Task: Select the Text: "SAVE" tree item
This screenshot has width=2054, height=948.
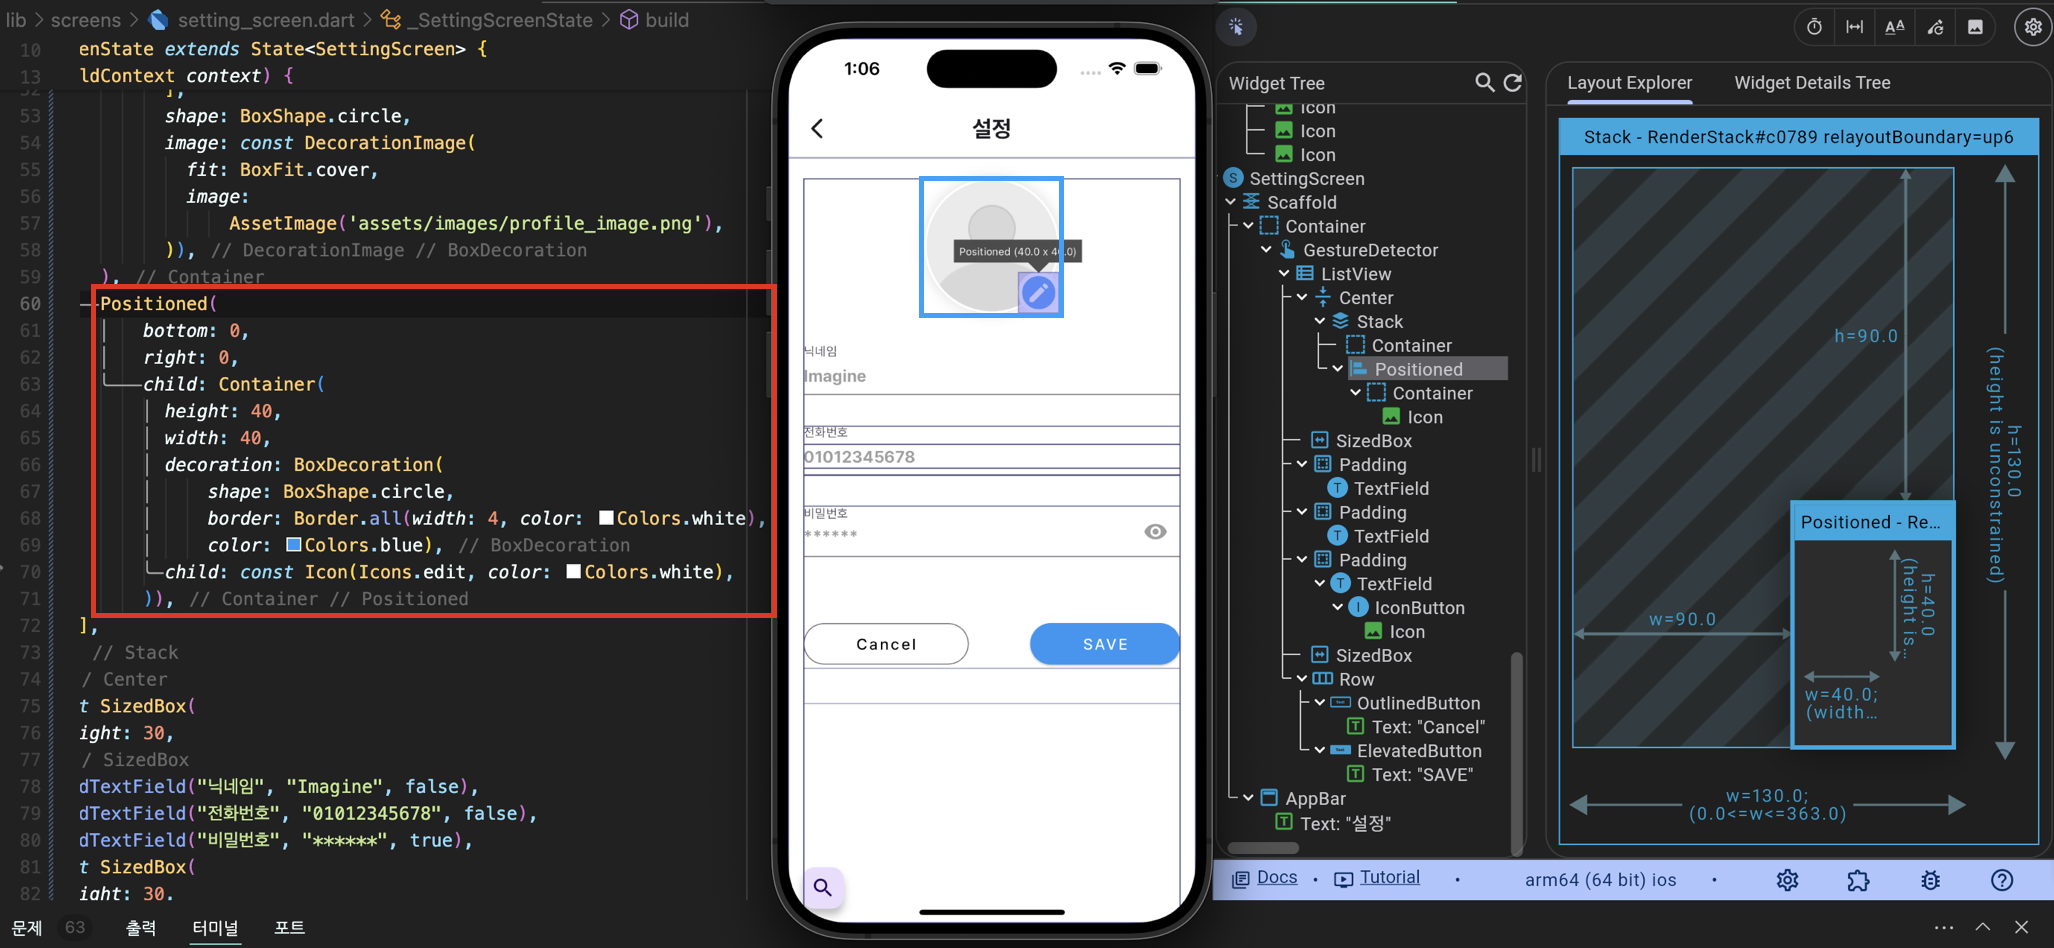Action: coord(1409,775)
